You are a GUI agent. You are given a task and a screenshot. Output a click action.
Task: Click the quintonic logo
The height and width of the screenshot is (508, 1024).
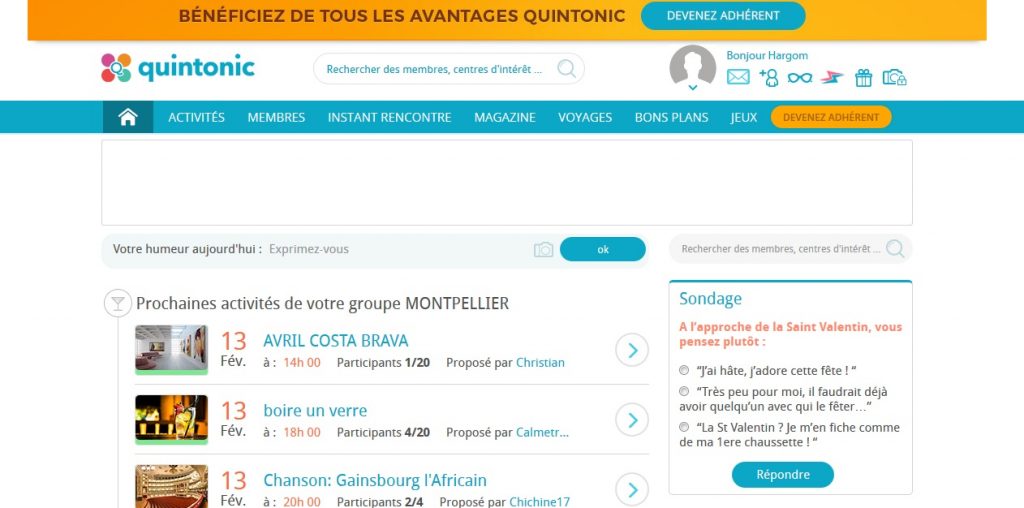tap(178, 68)
